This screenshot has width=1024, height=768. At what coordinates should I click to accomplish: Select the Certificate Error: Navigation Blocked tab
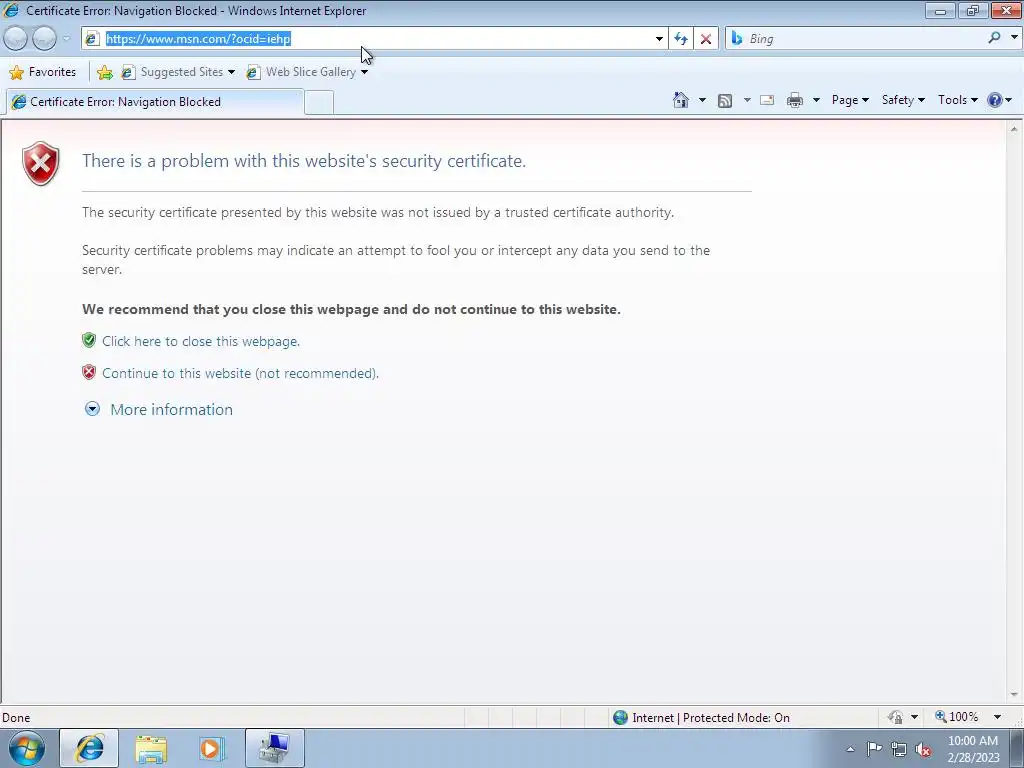click(x=154, y=102)
